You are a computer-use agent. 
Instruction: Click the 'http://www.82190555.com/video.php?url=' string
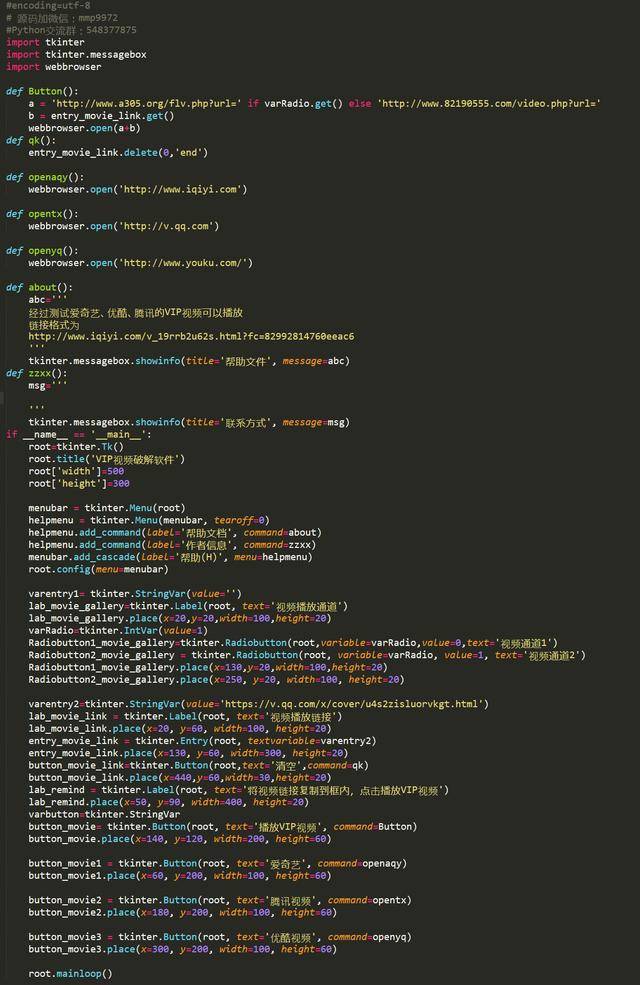(489, 104)
